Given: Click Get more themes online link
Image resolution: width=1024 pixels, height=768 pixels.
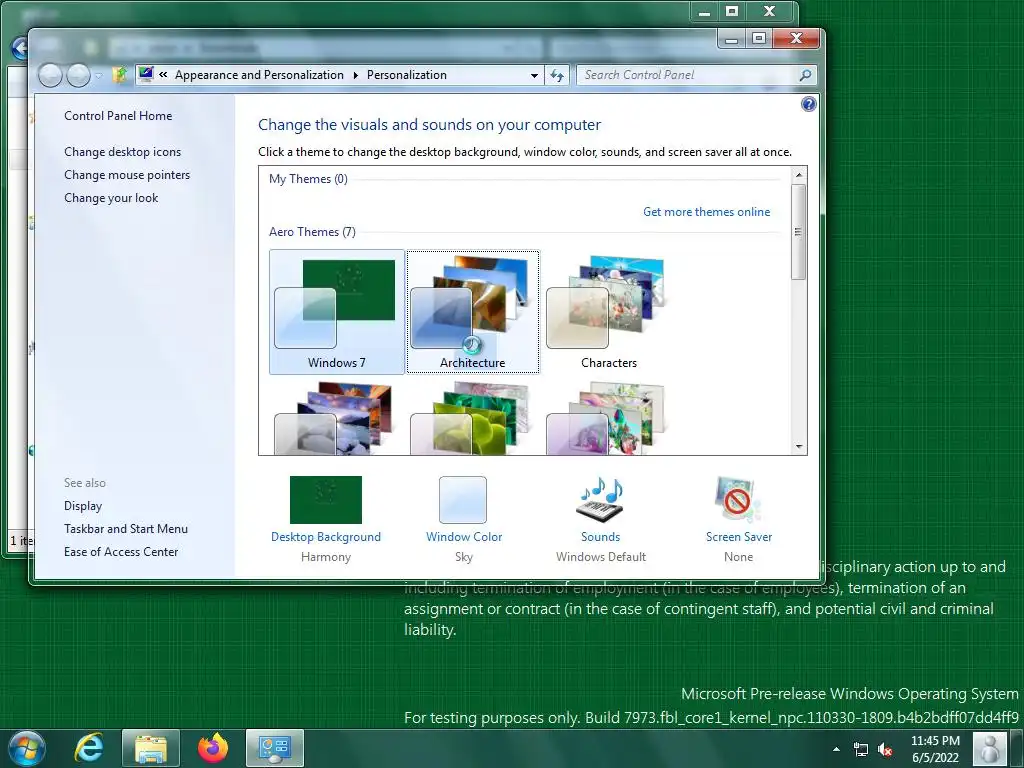Looking at the screenshot, I should click(706, 212).
